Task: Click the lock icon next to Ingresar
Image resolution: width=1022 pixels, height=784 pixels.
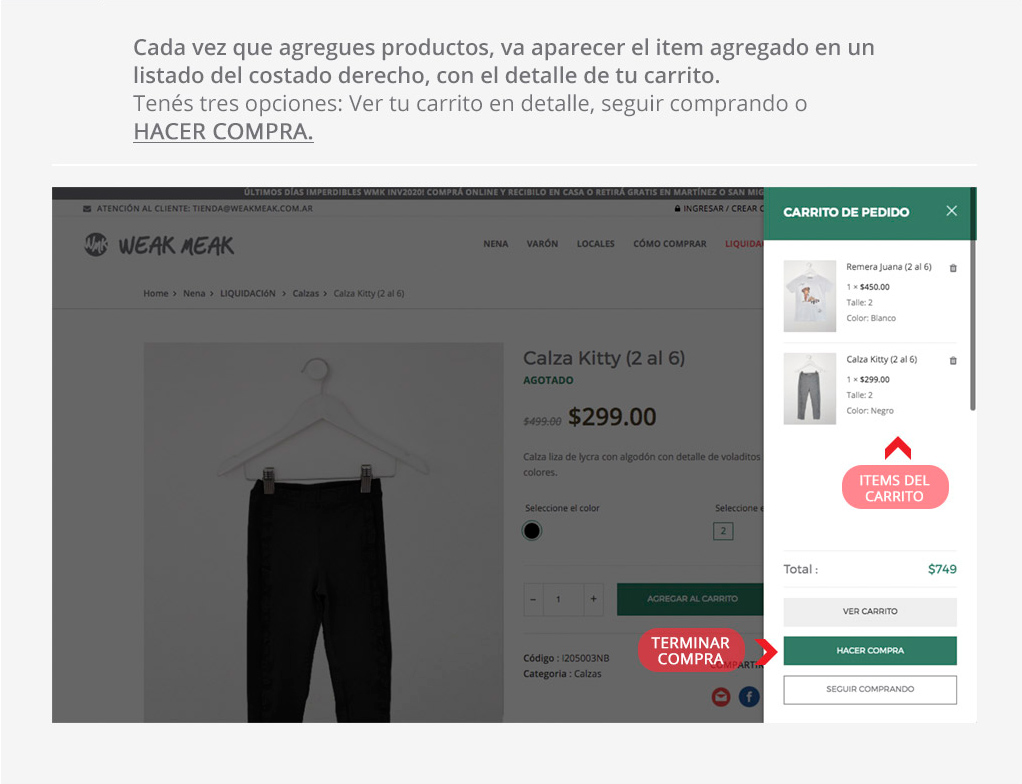Action: [x=677, y=209]
